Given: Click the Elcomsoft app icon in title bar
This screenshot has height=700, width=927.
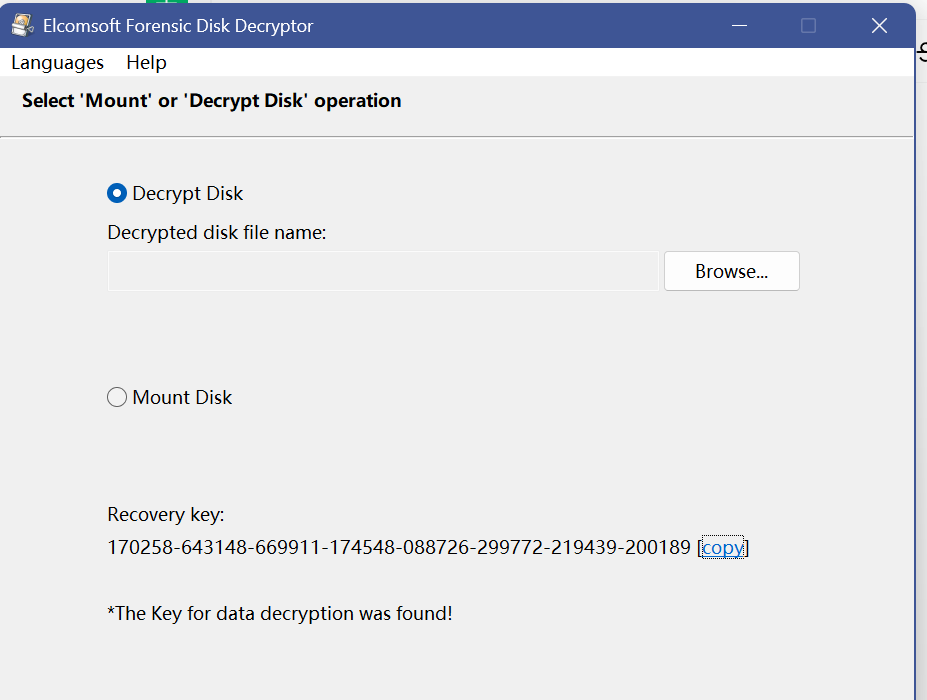Looking at the screenshot, I should (23, 25).
